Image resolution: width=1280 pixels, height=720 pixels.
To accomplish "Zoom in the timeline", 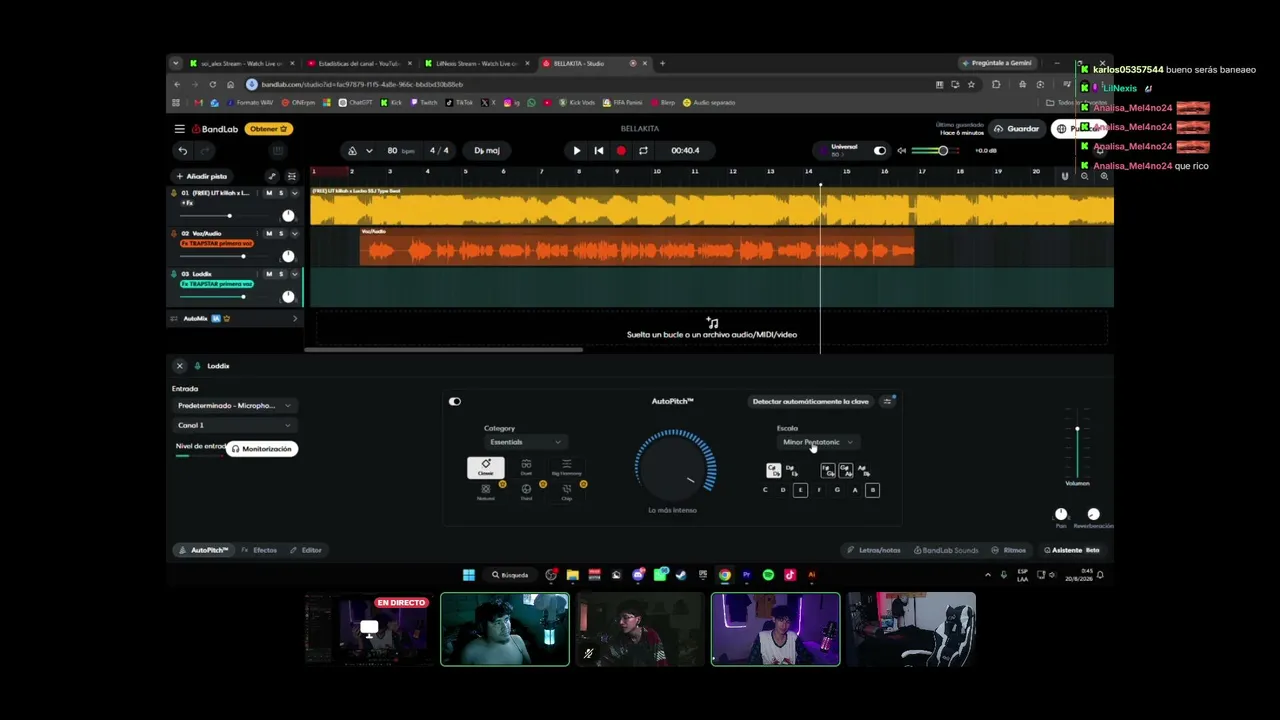I will click(x=1104, y=176).
